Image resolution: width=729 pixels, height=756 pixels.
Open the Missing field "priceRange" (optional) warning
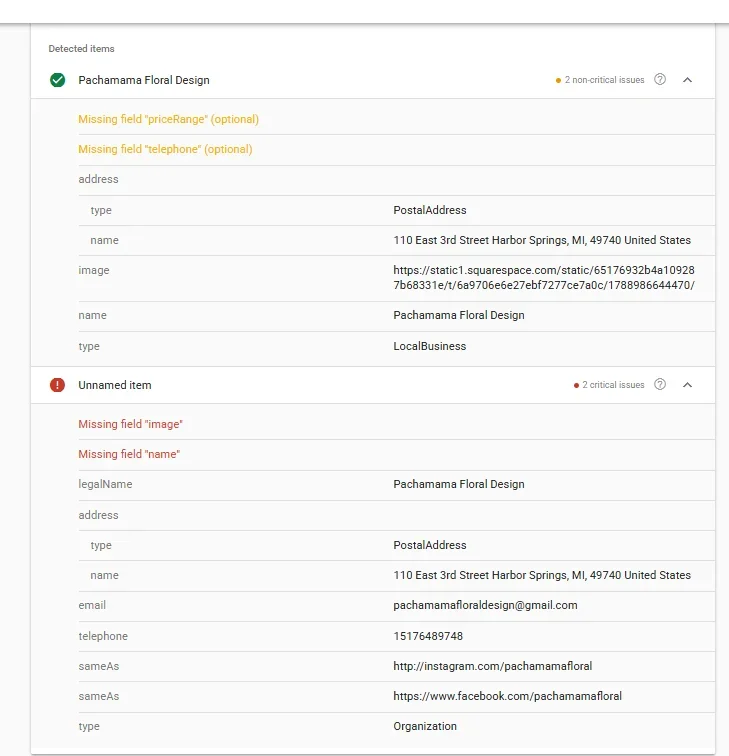click(168, 119)
